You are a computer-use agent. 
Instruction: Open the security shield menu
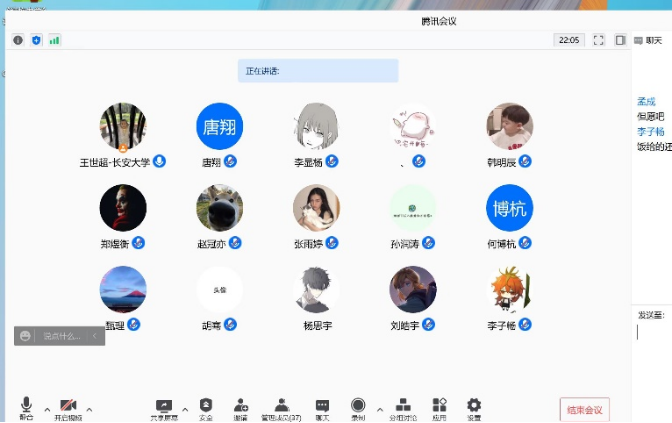206,405
